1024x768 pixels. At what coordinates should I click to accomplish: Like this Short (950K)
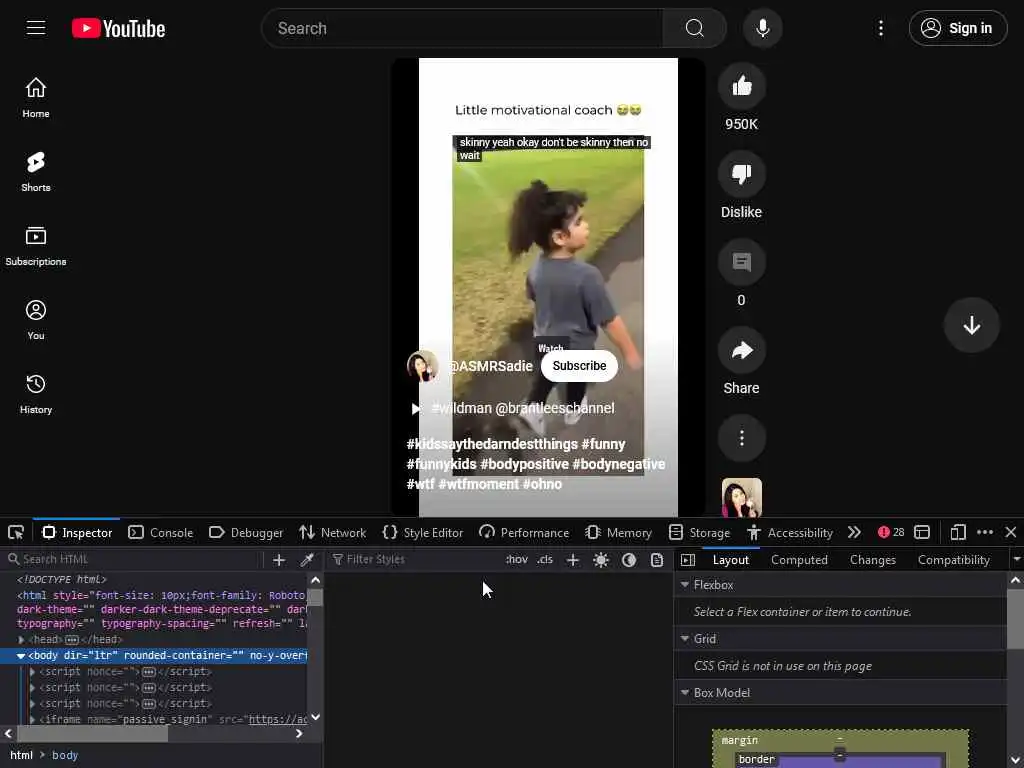click(741, 86)
